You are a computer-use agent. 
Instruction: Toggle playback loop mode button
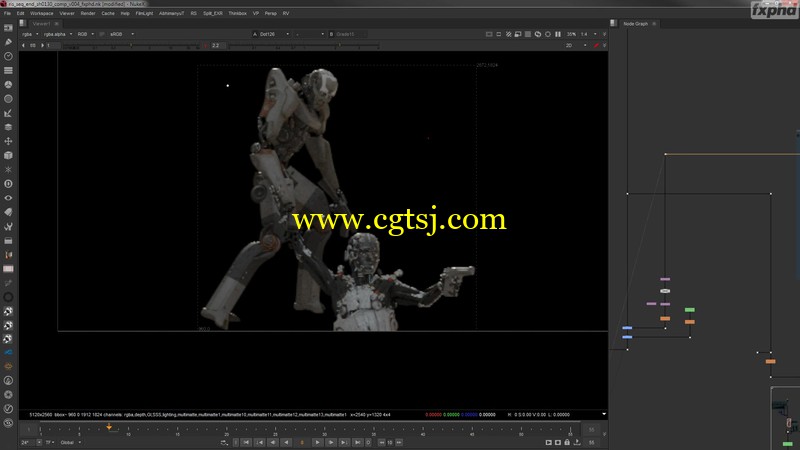click(224, 442)
